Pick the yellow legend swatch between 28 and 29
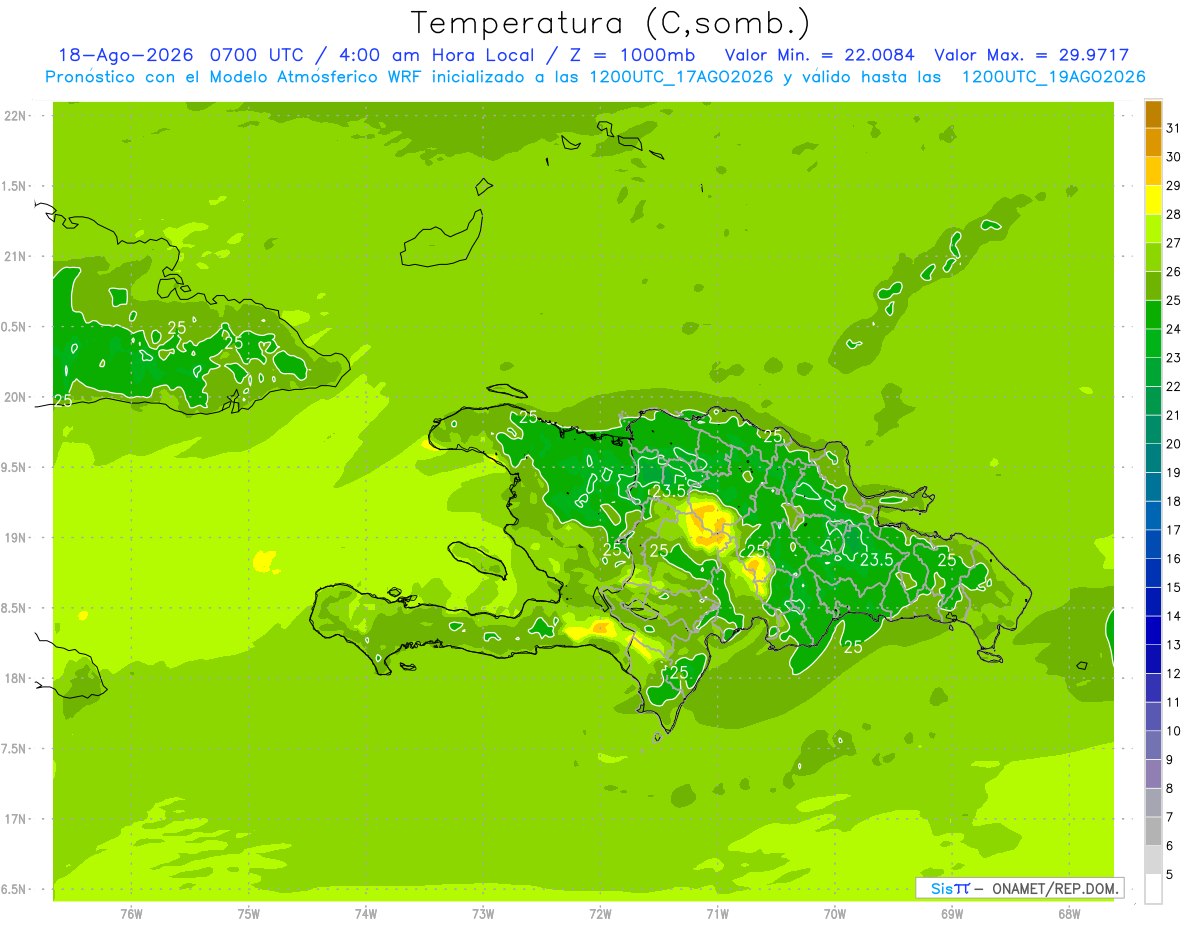Viewport: 1200px width, 927px height. (1153, 201)
